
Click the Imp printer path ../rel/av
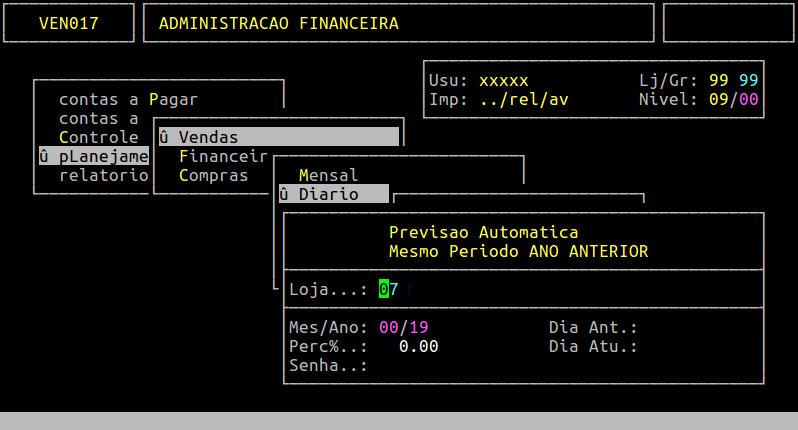pos(523,99)
